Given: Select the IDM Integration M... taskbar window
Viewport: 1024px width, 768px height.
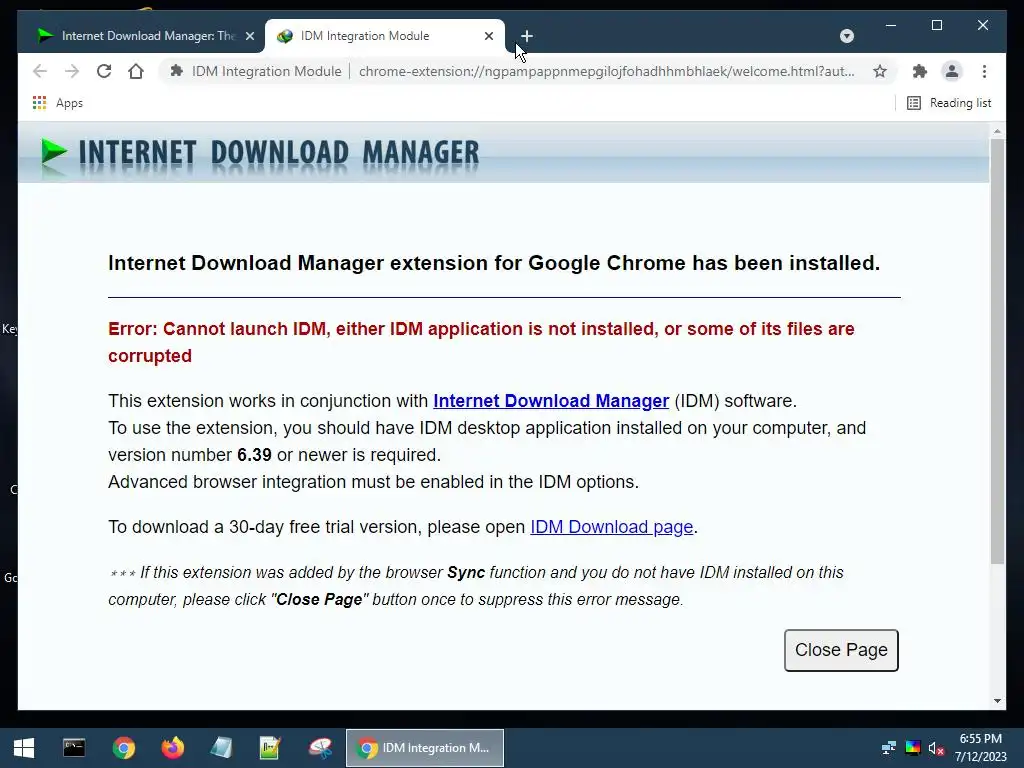Looking at the screenshot, I should pyautogui.click(x=424, y=748).
